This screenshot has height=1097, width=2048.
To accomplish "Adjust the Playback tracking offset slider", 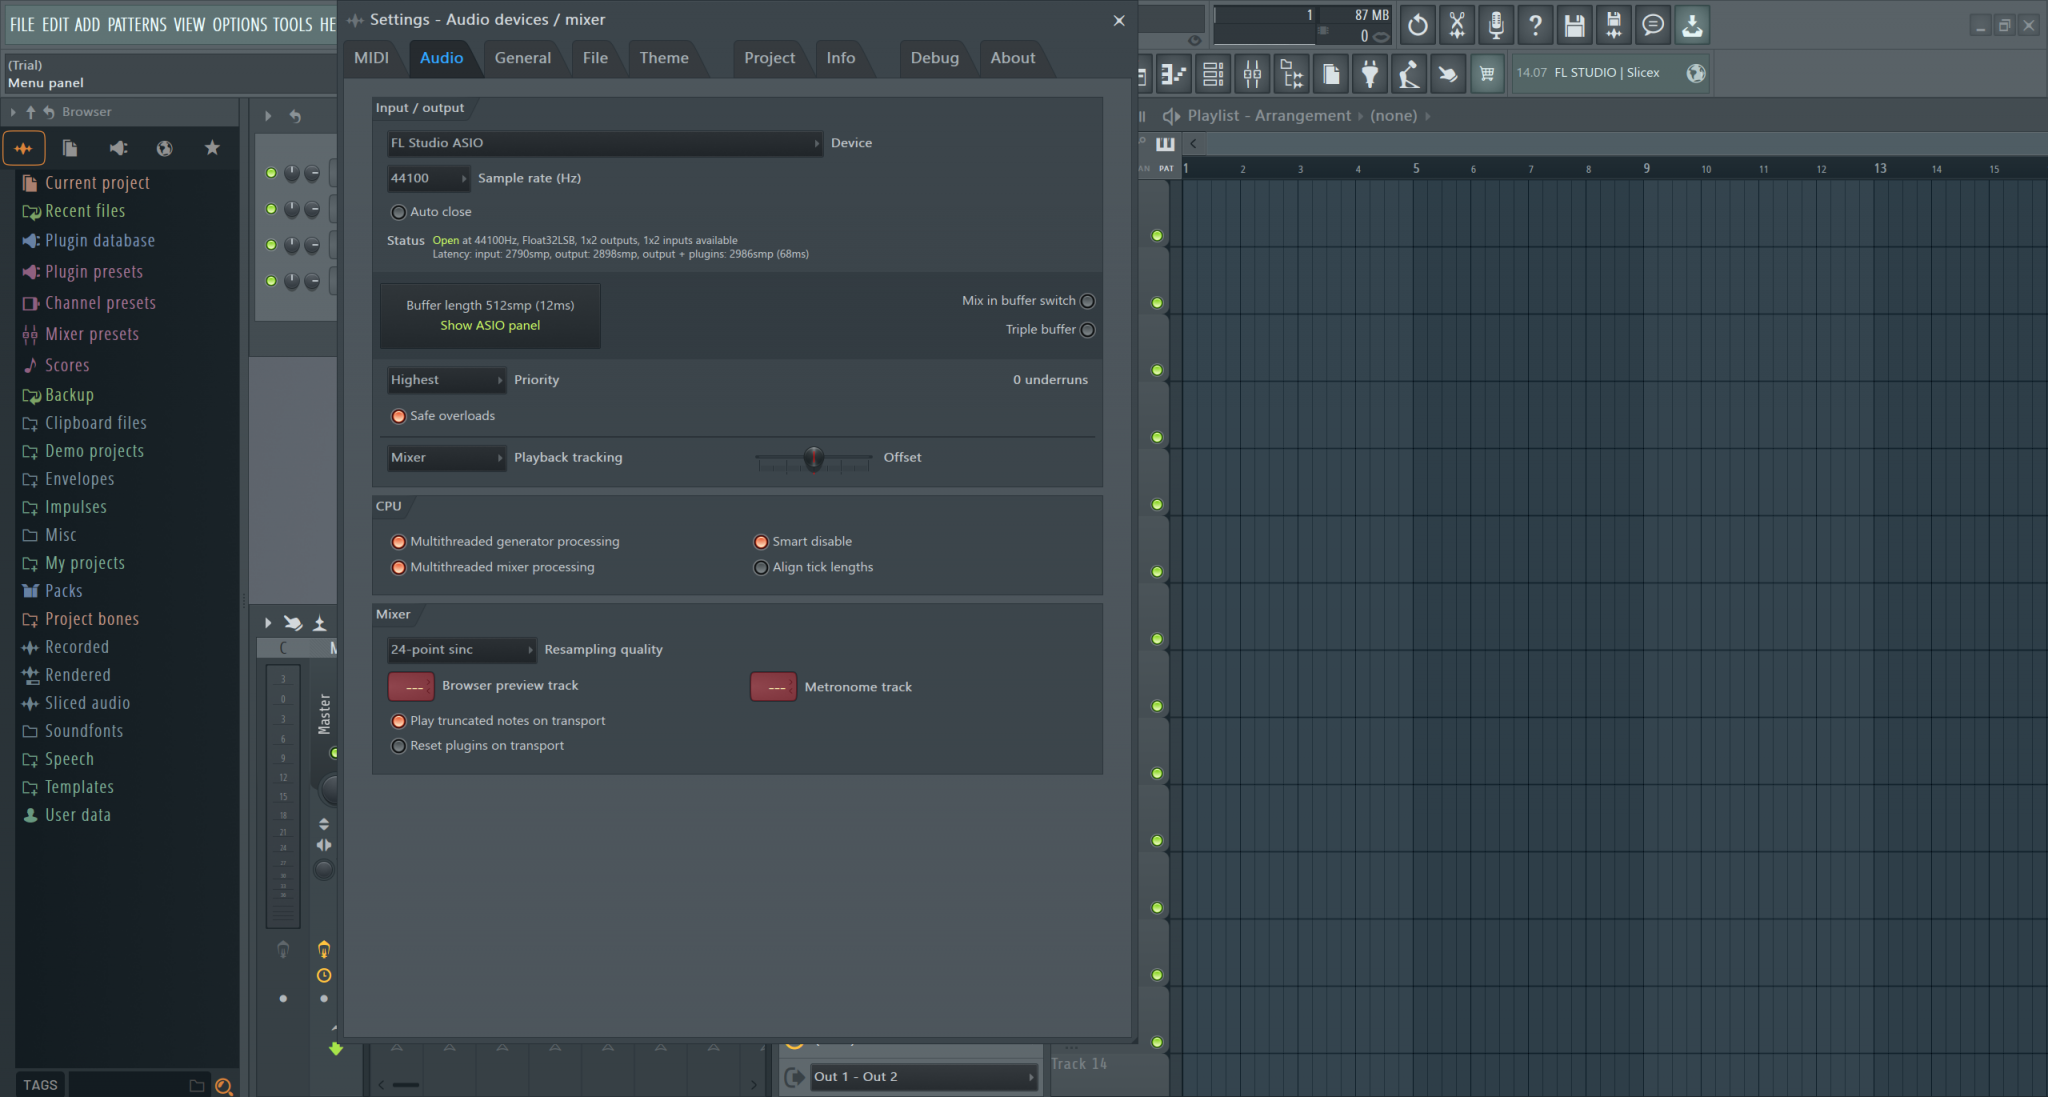I will pyautogui.click(x=813, y=460).
